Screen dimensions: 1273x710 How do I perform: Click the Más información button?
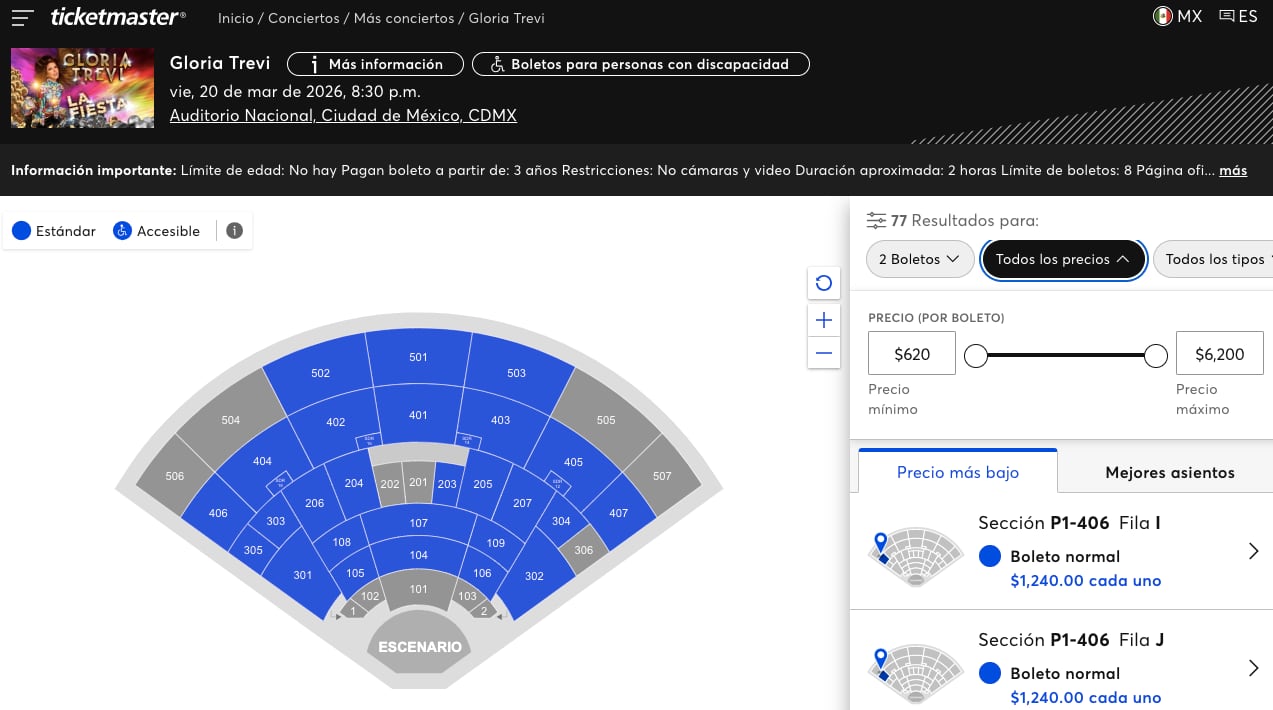(x=374, y=63)
